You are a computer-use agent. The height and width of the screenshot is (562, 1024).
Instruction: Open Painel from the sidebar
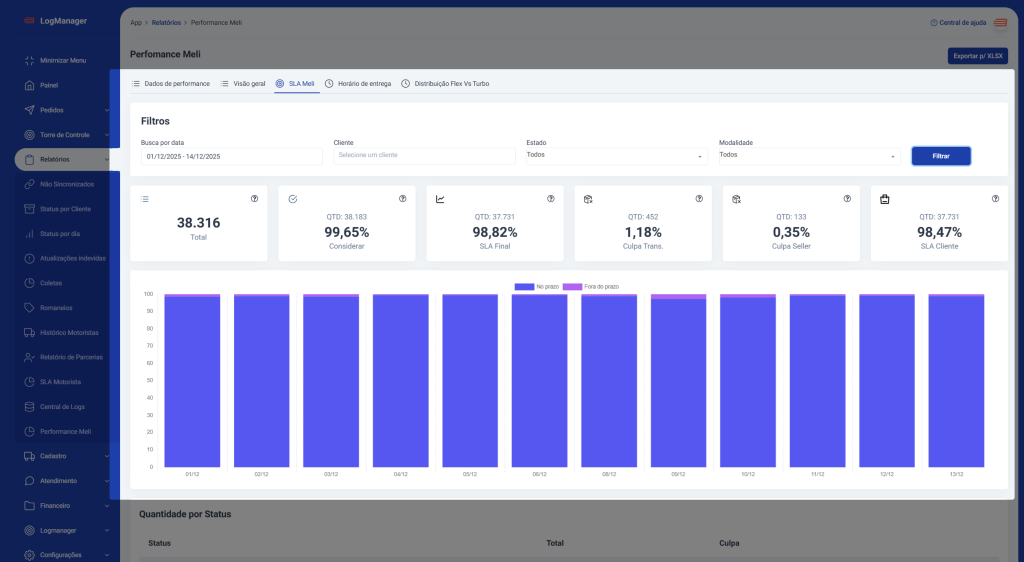click(48, 85)
